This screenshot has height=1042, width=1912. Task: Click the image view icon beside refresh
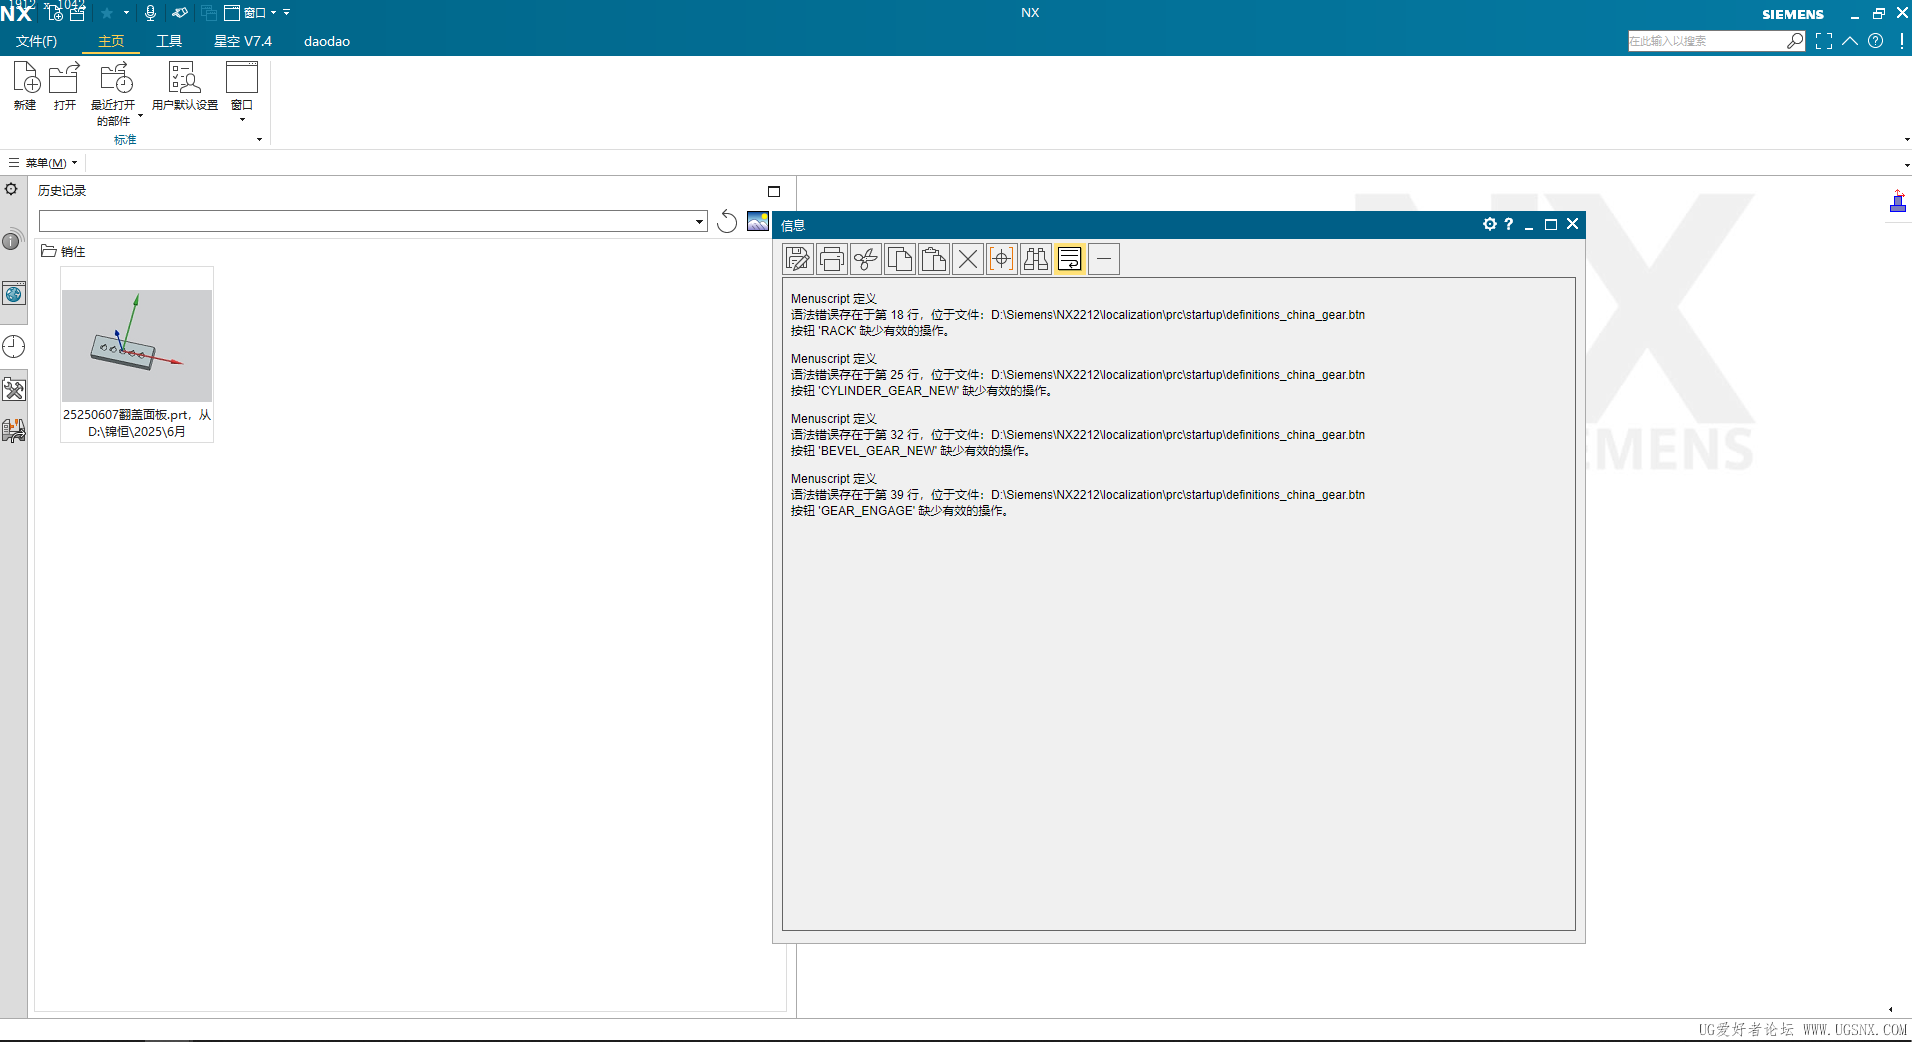point(758,221)
